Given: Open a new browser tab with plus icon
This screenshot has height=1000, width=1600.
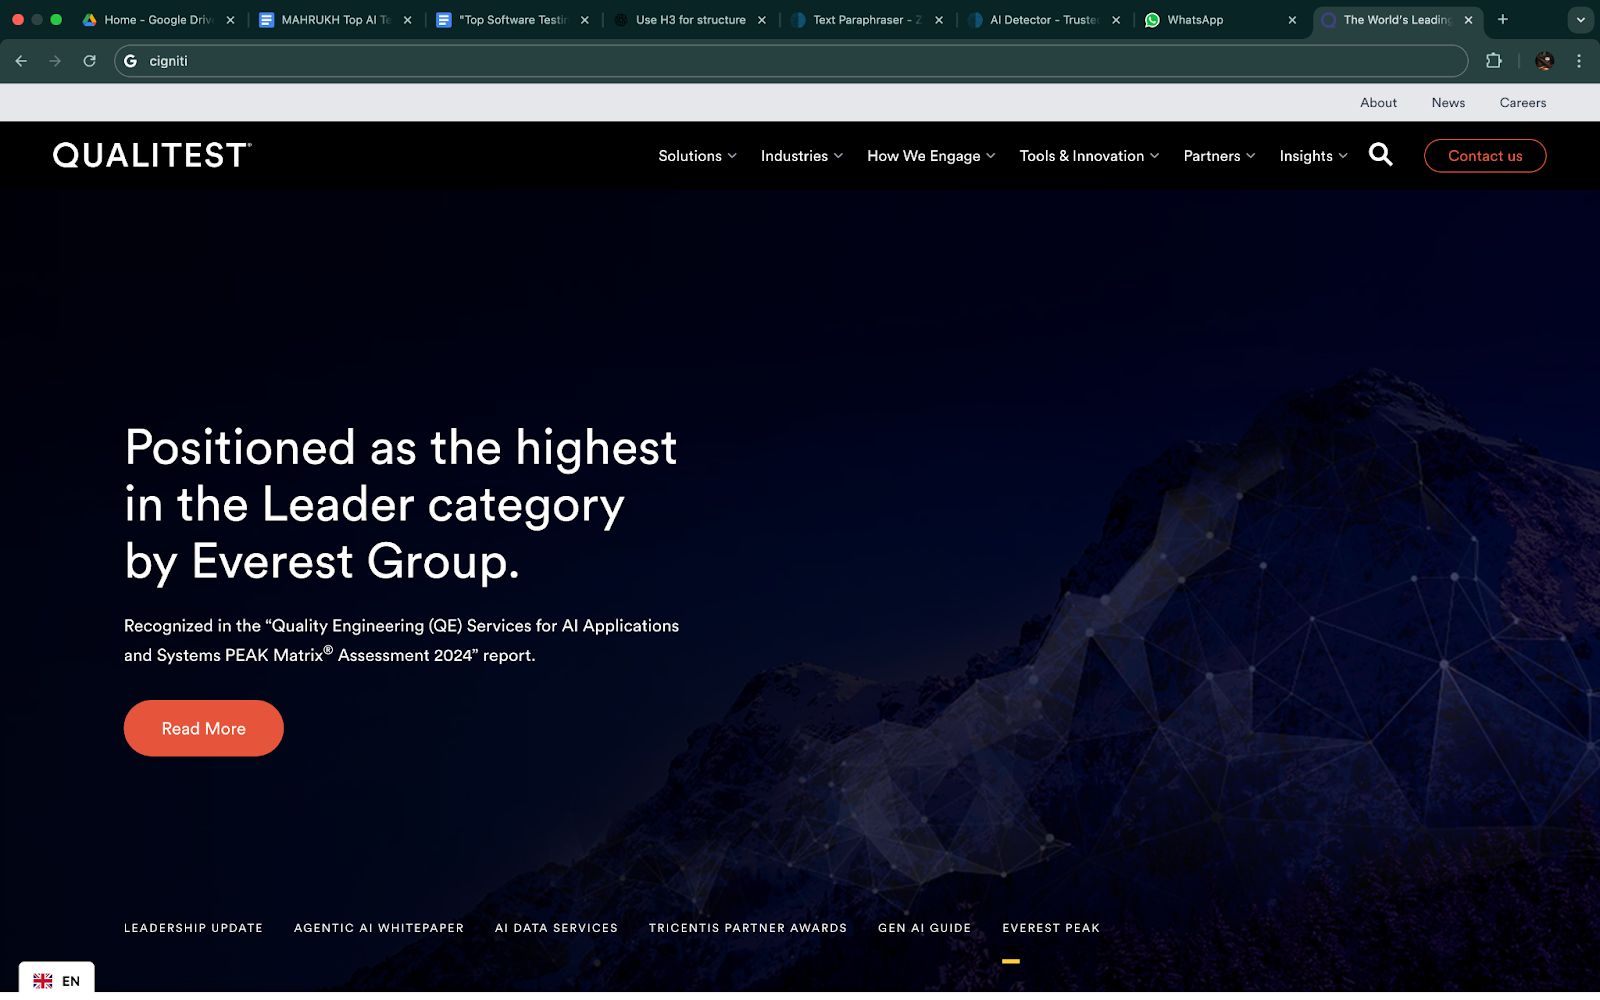Looking at the screenshot, I should point(1502,19).
